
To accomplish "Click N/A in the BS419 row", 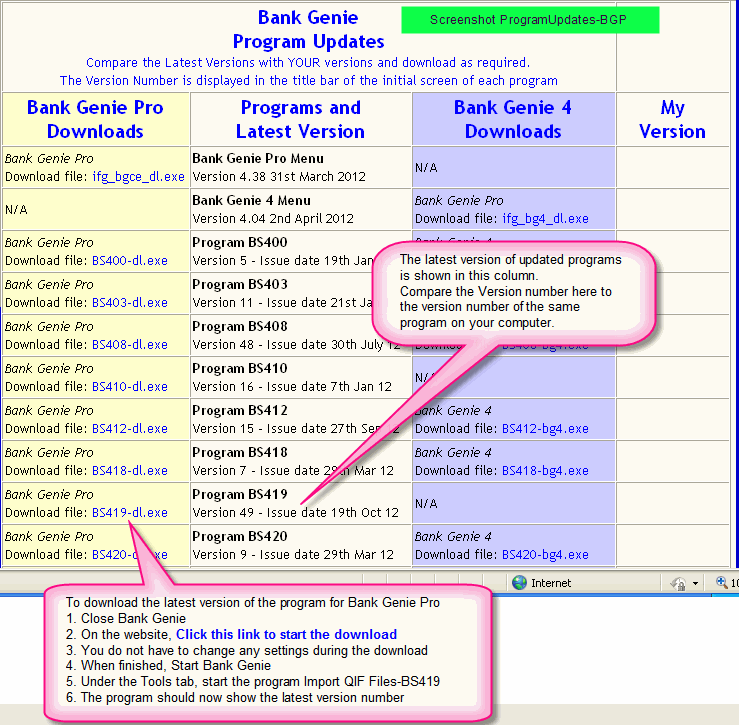I will coord(426,503).
